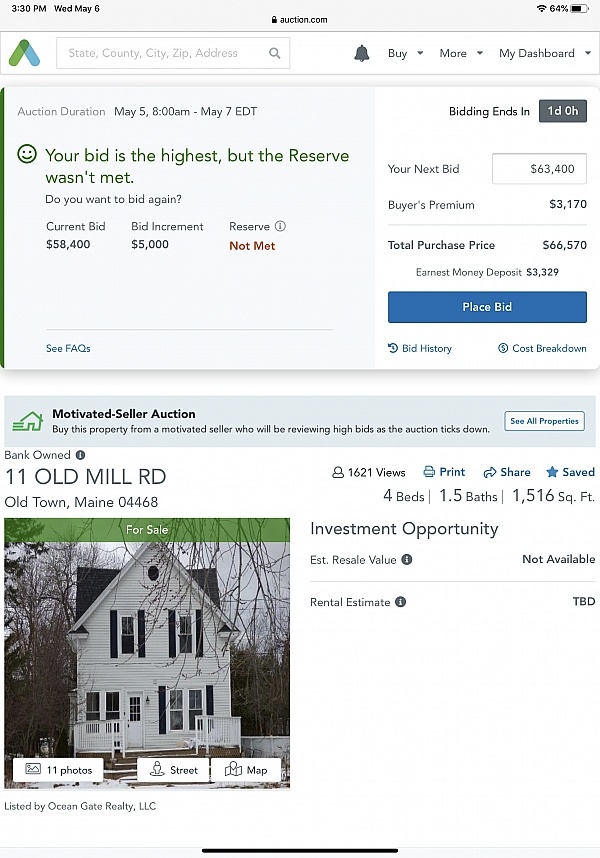Click the Est. Resale Value info icon

point(407,560)
